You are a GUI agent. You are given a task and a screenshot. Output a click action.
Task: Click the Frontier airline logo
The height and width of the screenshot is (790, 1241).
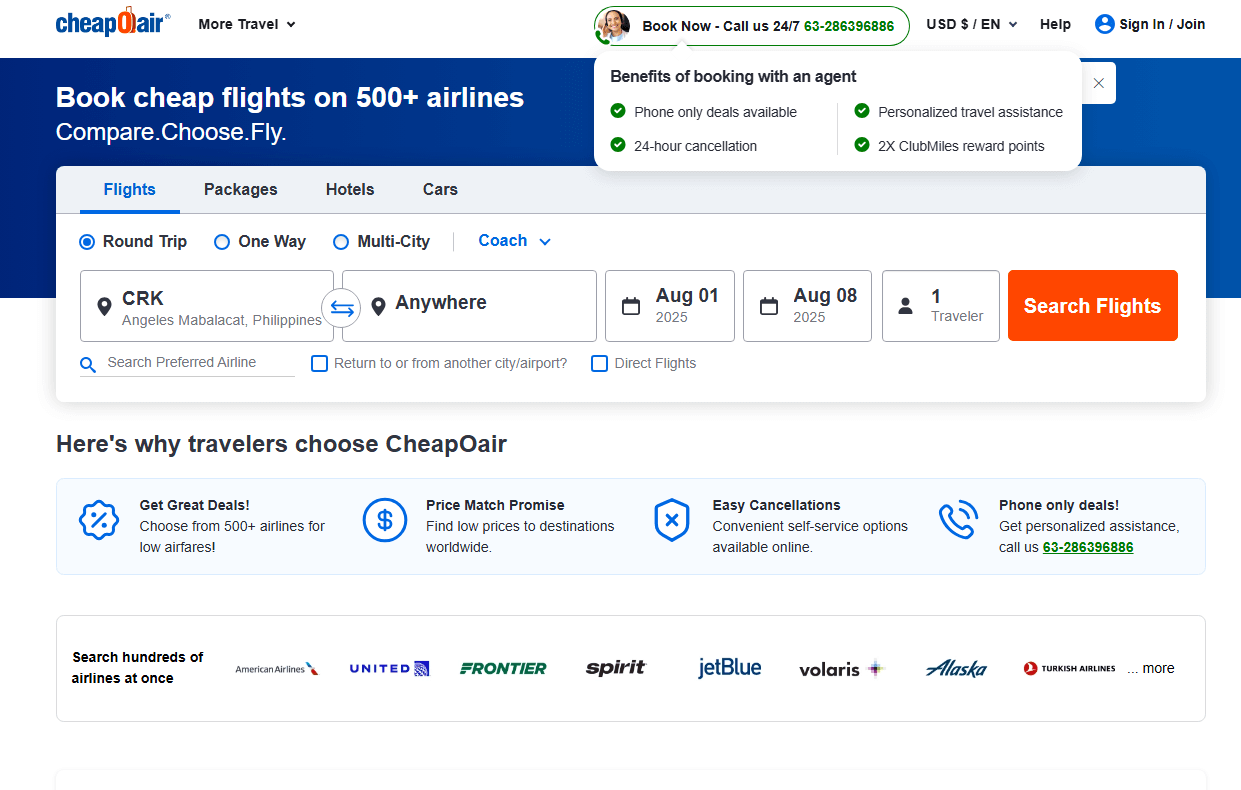tap(503, 668)
